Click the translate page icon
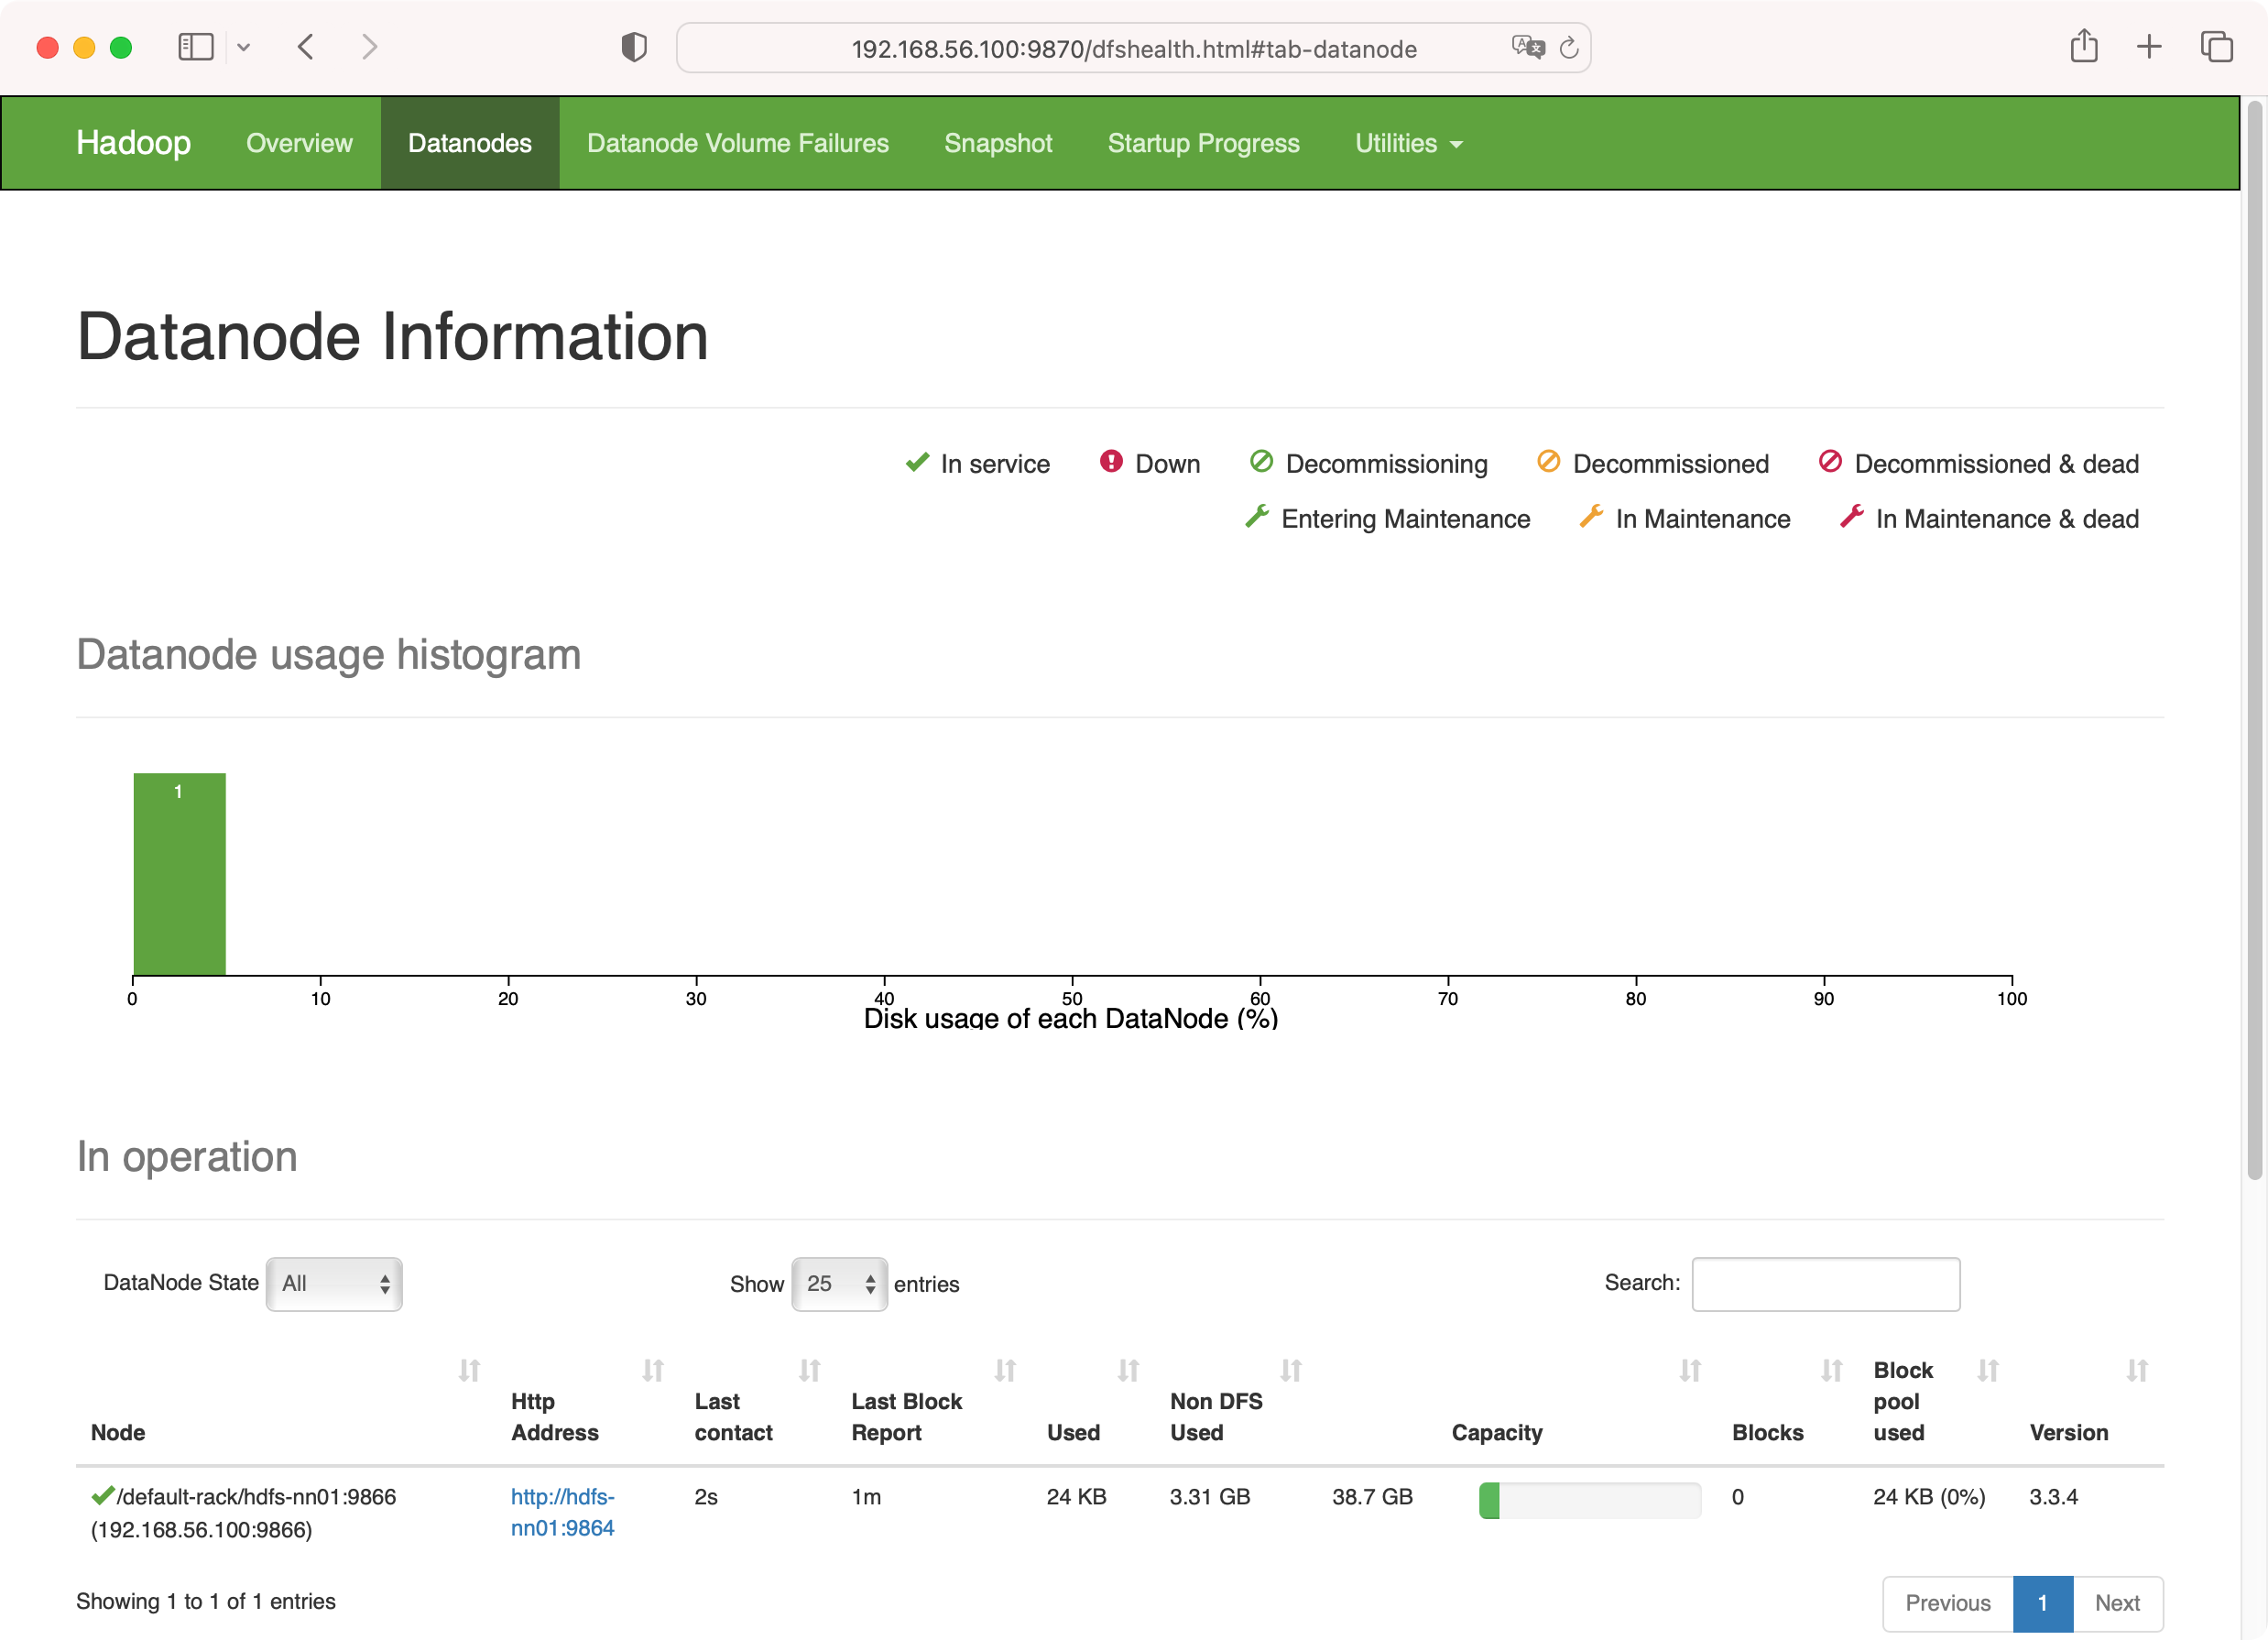The image size is (2268, 1640). coord(1527,47)
